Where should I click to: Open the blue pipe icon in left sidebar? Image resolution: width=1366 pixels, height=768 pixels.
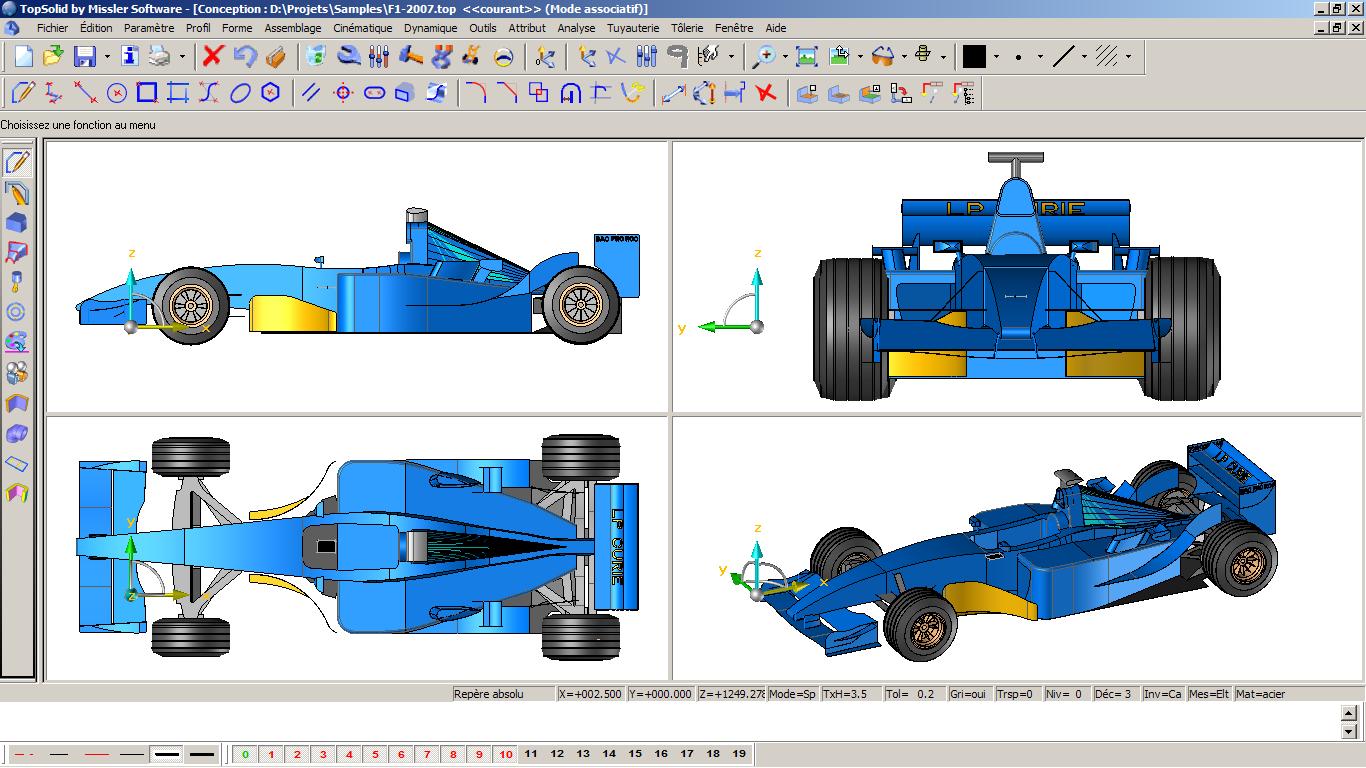pyautogui.click(x=17, y=434)
